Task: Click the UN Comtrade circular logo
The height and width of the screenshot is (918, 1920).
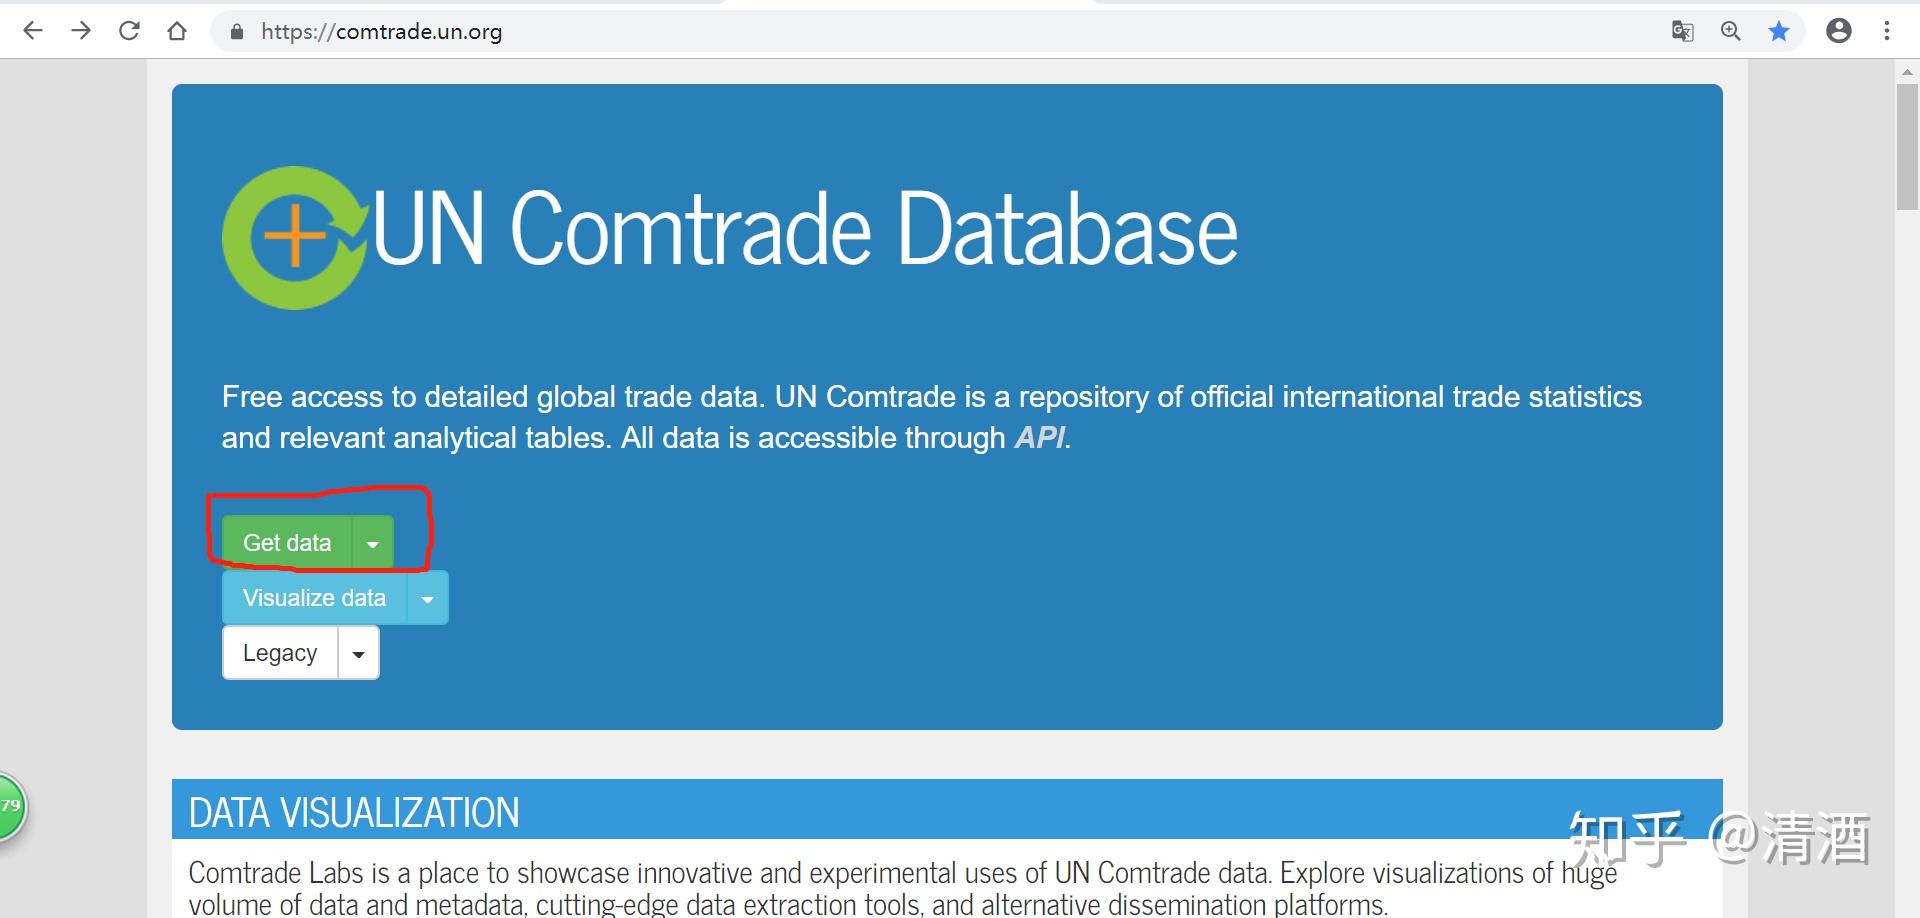Action: coord(295,237)
